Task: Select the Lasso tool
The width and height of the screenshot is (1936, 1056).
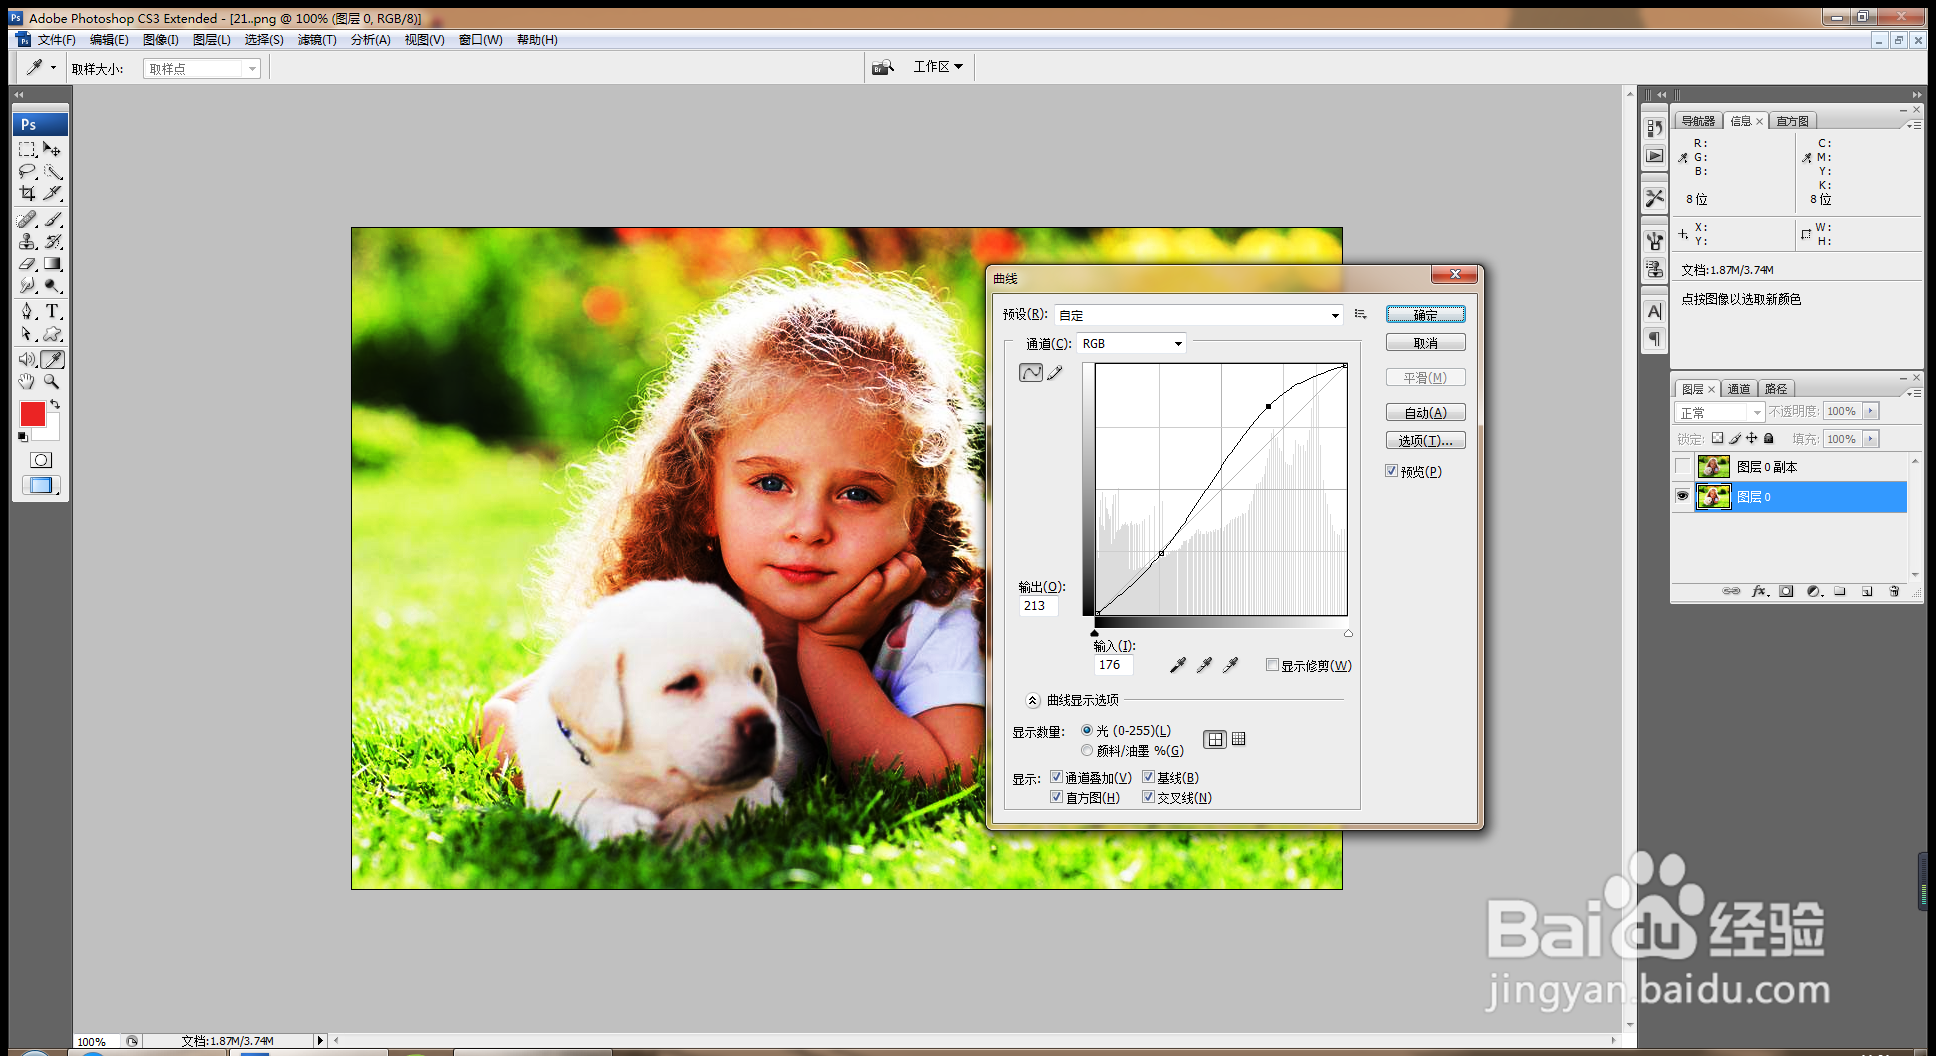Action: [x=27, y=171]
